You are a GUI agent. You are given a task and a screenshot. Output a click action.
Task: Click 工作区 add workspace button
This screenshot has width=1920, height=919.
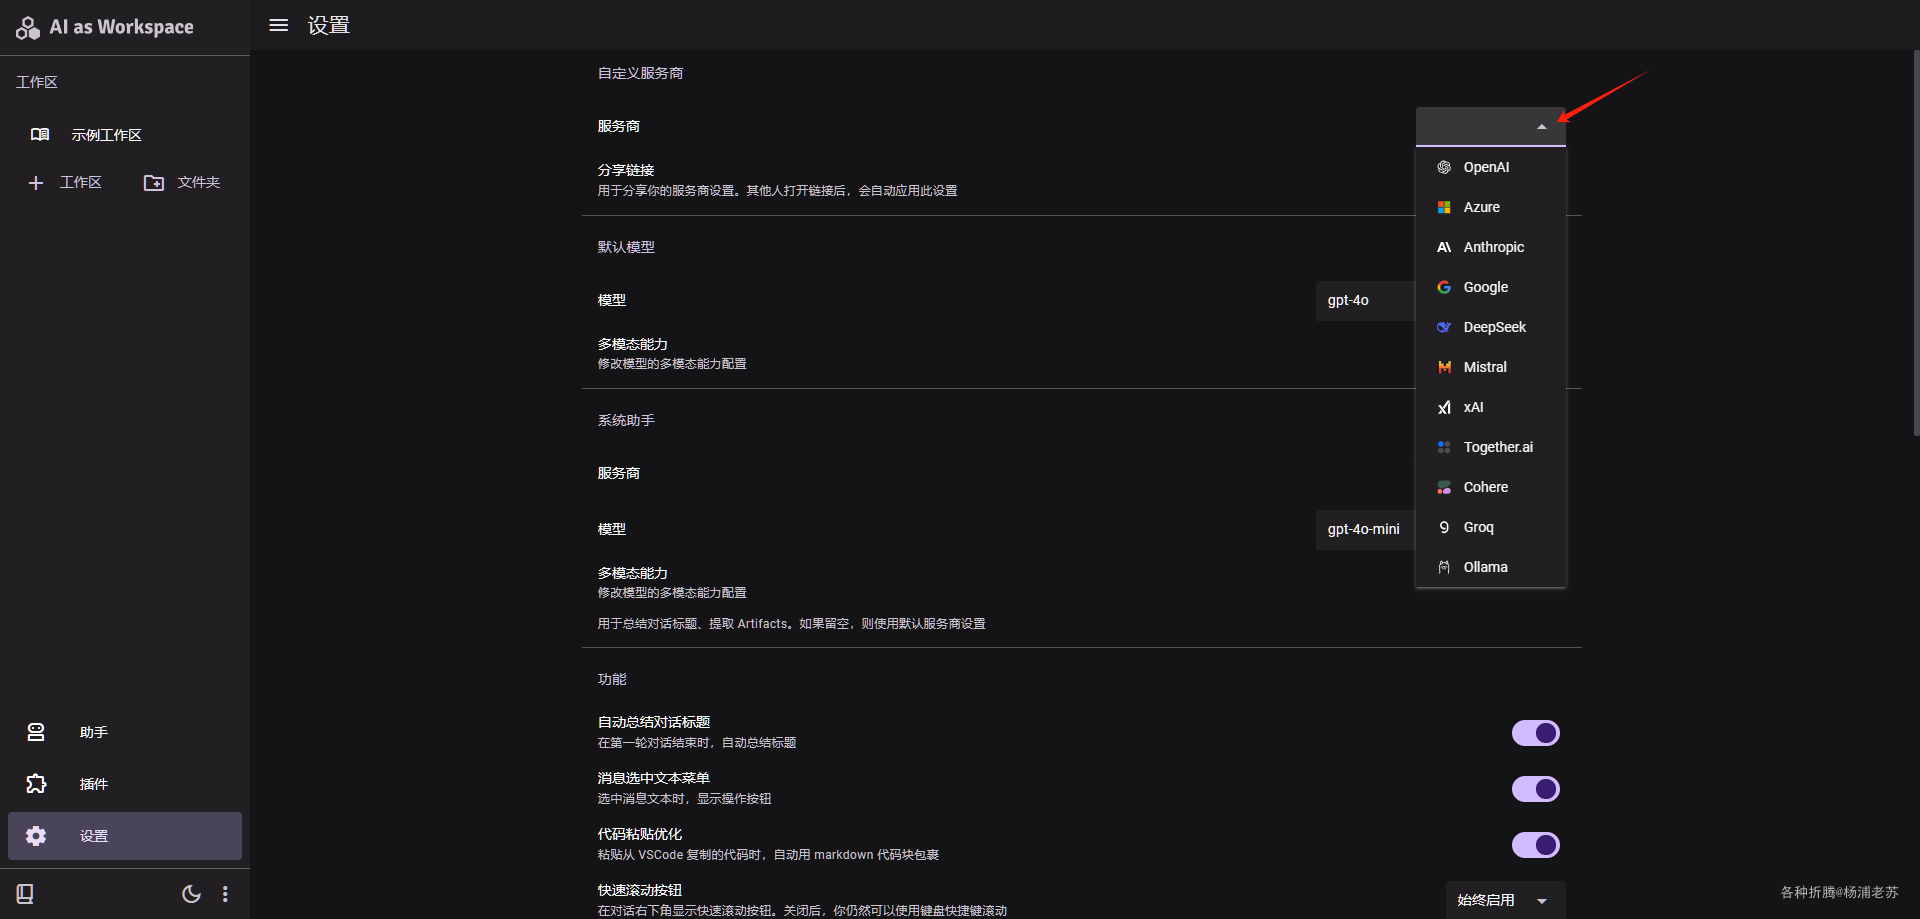(66, 183)
